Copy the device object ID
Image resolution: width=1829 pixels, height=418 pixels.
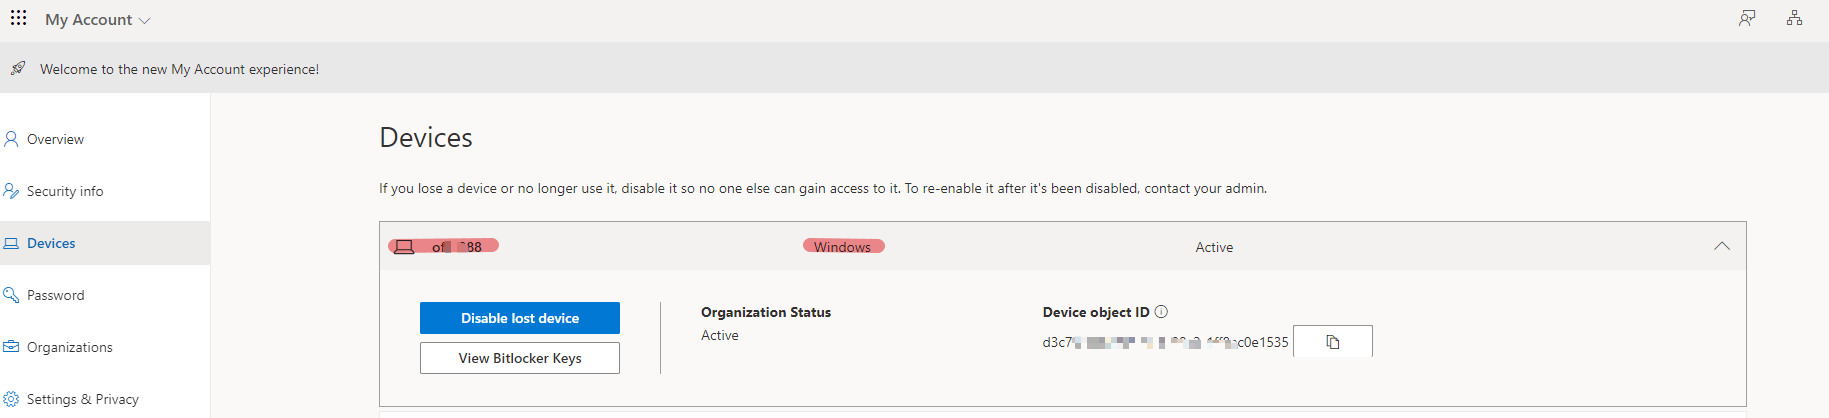(x=1333, y=341)
